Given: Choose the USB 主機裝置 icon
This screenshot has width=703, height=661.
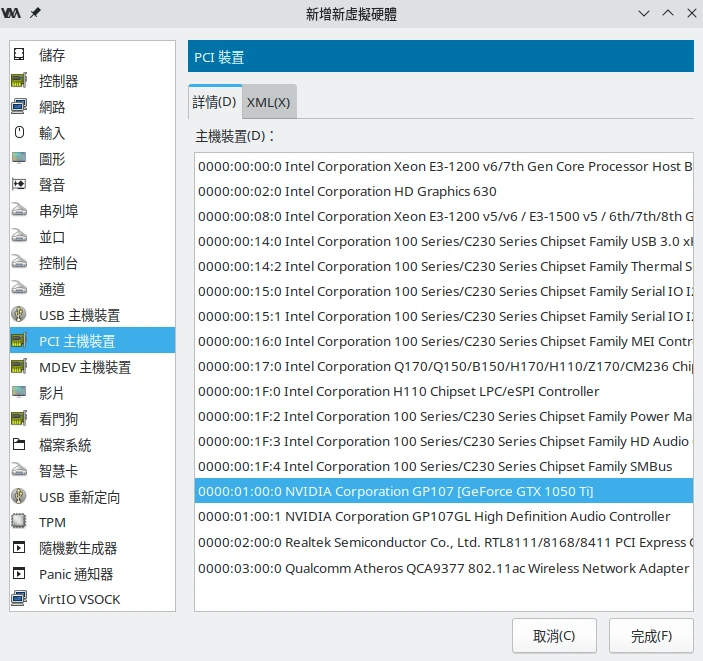Looking at the screenshot, I should click(x=19, y=315).
